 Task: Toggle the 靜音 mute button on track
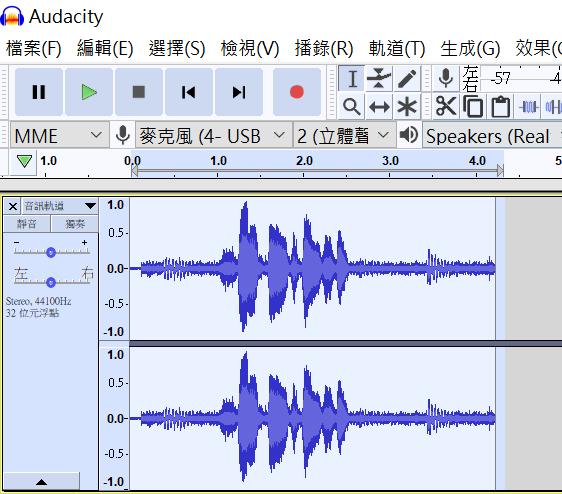point(27,224)
